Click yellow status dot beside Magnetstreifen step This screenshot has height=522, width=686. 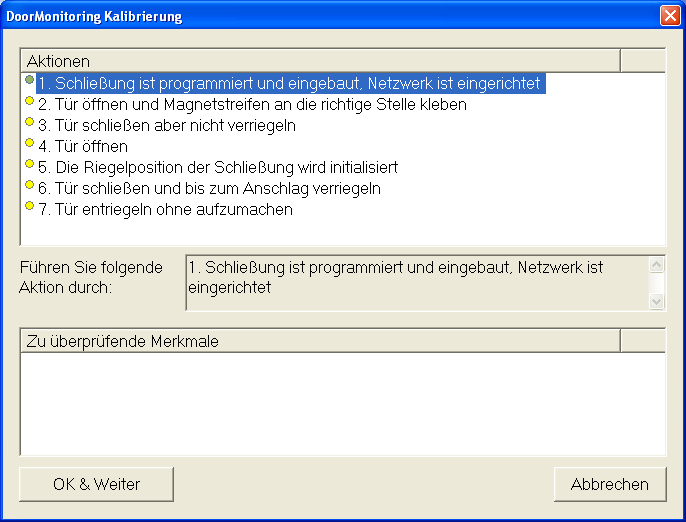click(29, 101)
